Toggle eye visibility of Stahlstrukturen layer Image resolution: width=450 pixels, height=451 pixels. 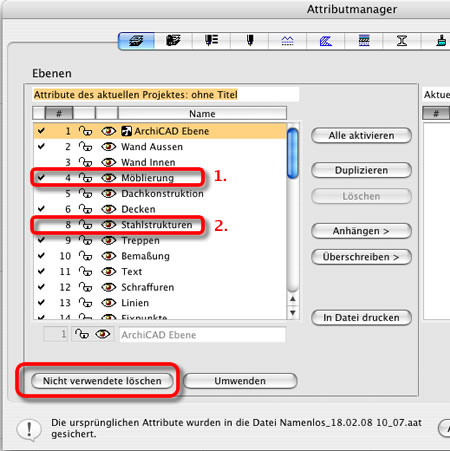[108, 225]
